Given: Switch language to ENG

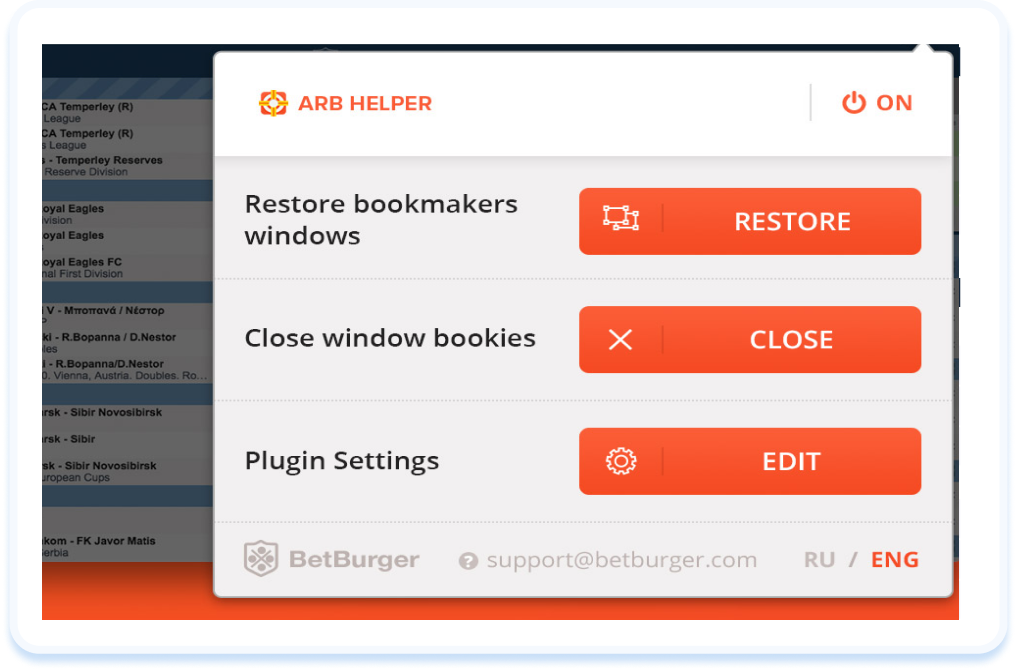Looking at the screenshot, I should click(x=895, y=560).
